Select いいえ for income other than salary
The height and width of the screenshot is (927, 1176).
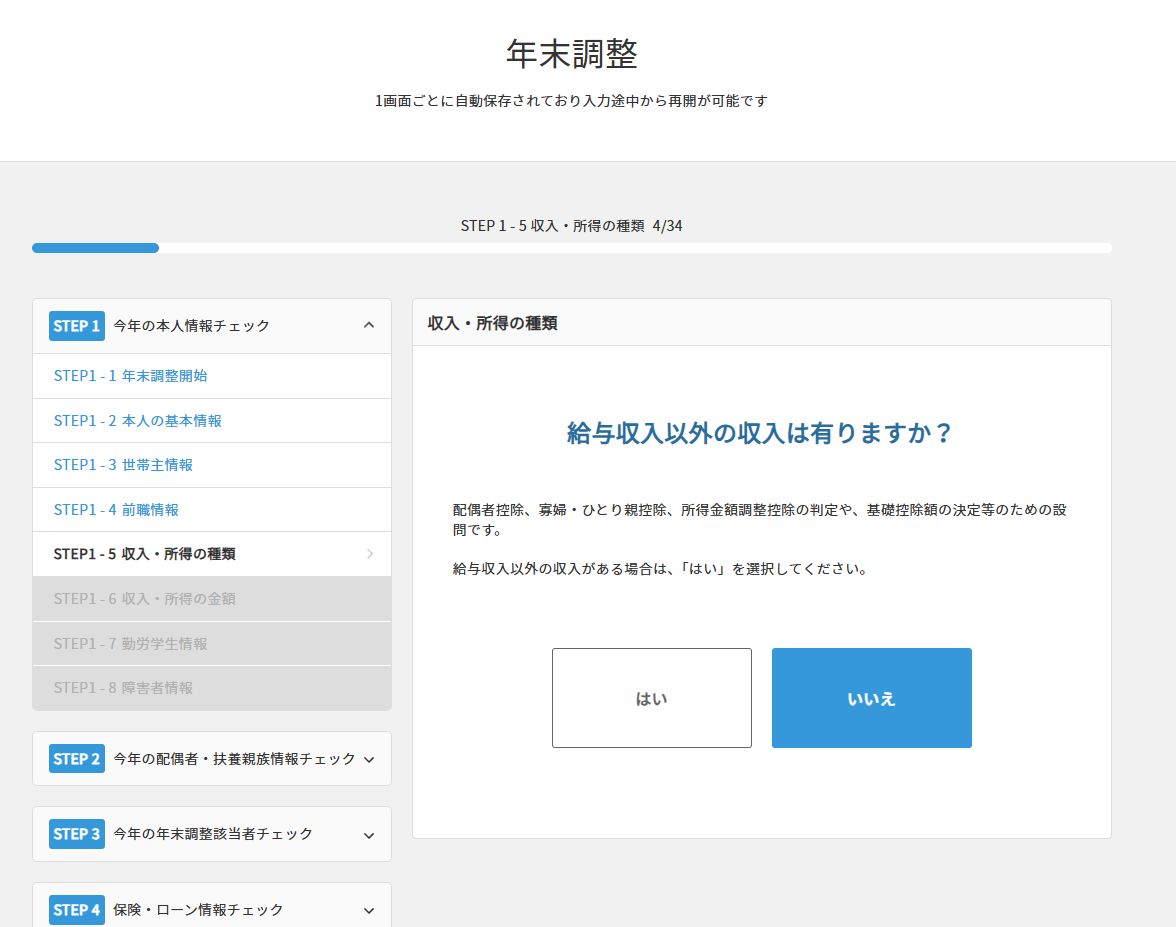pos(871,698)
